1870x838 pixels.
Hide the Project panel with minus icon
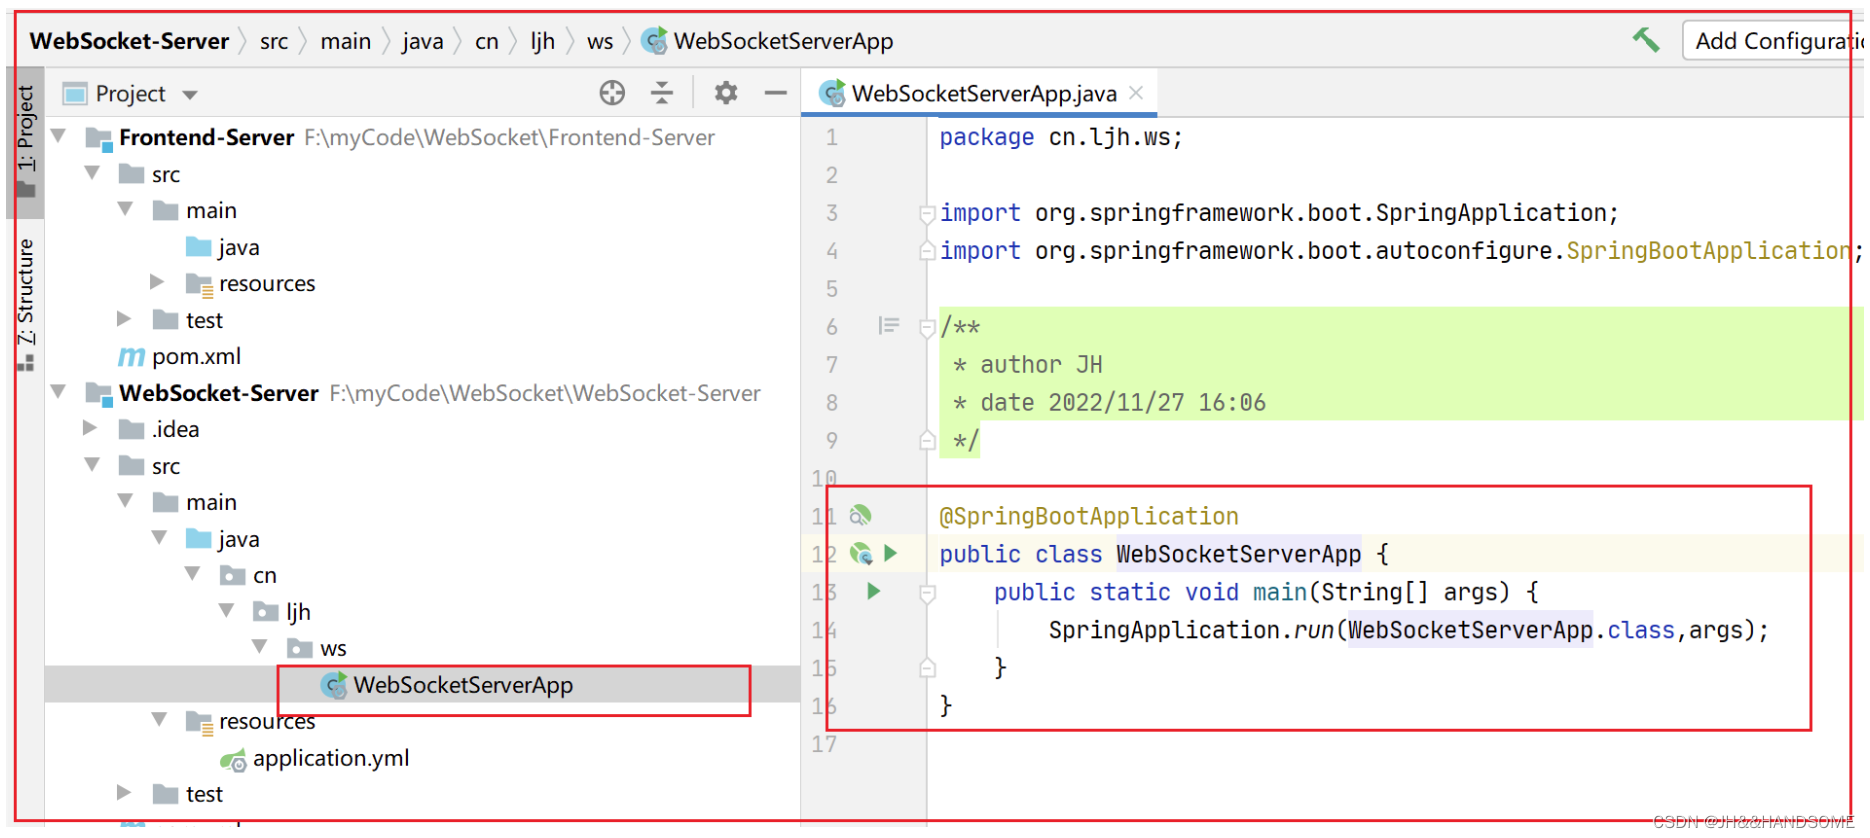775,93
